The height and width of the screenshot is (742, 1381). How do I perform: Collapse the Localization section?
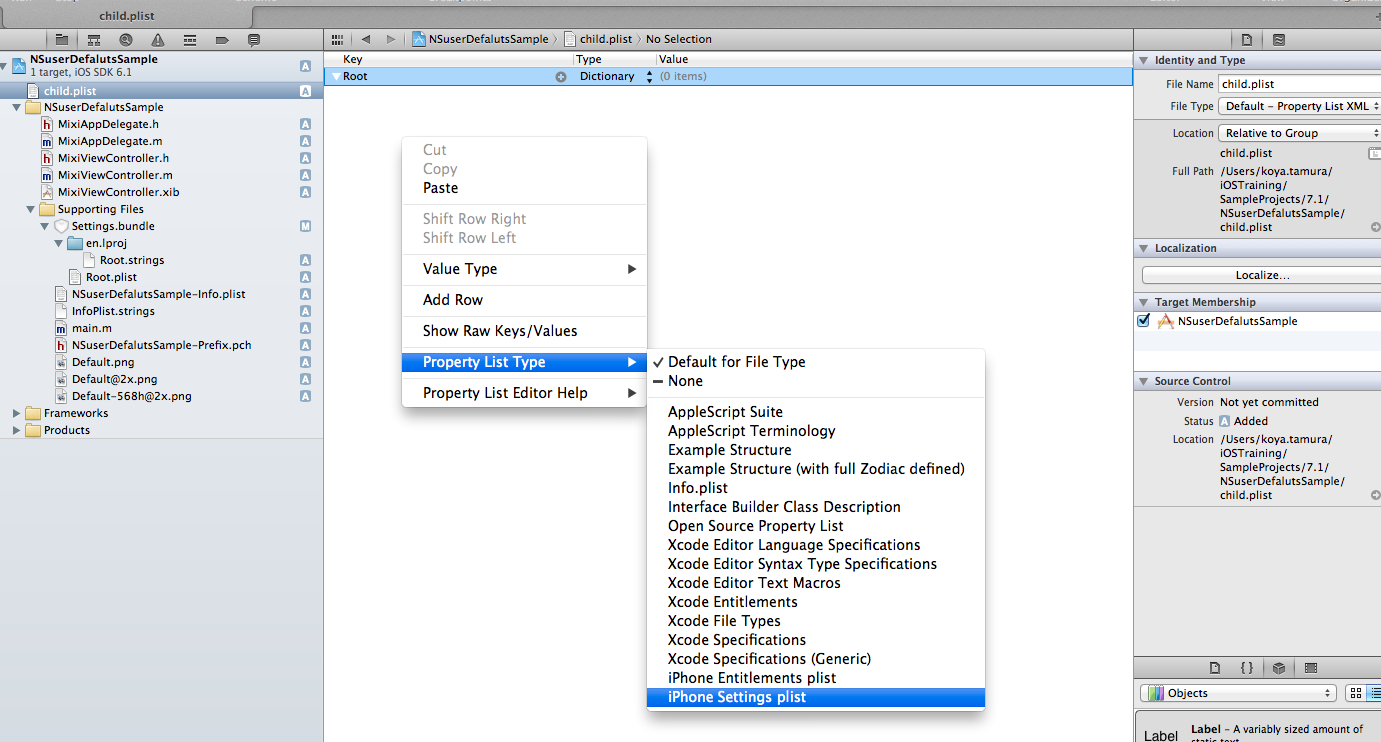tap(1144, 248)
